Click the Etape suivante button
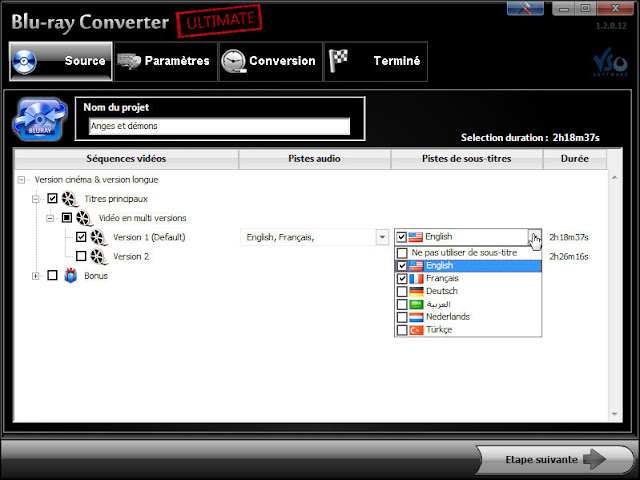This screenshot has width=640, height=480. click(554, 460)
